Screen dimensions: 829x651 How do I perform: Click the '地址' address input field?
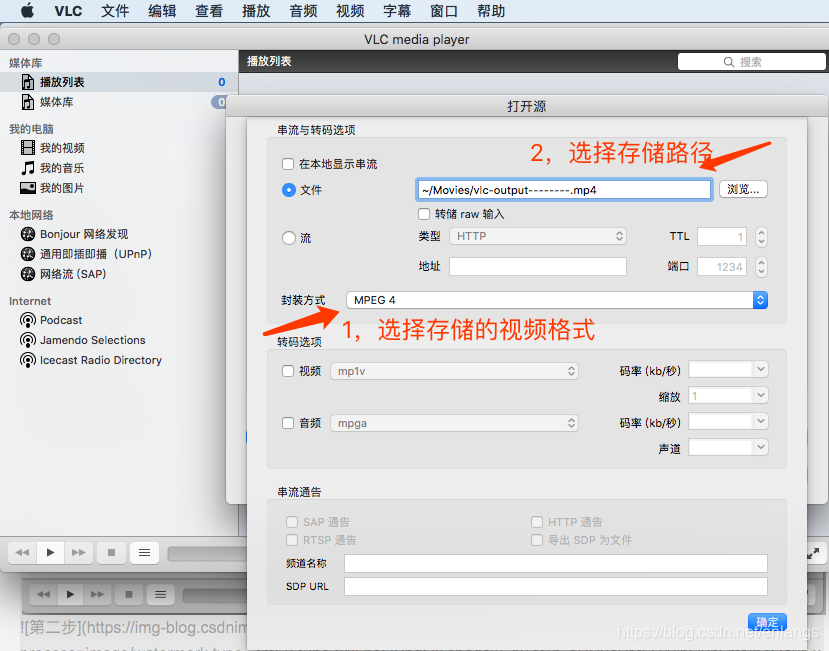(538, 267)
